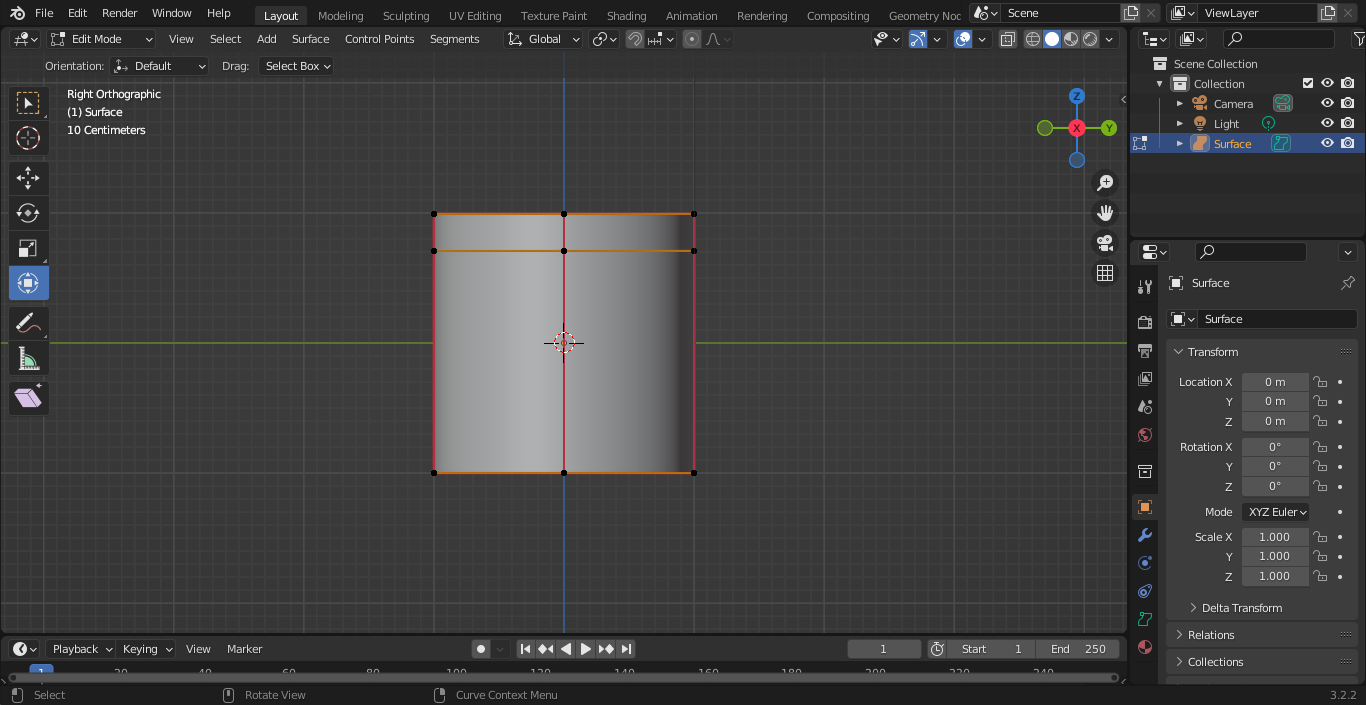Open the XYZ Euler rotation mode dropdown
1366x705 pixels.
1275,512
